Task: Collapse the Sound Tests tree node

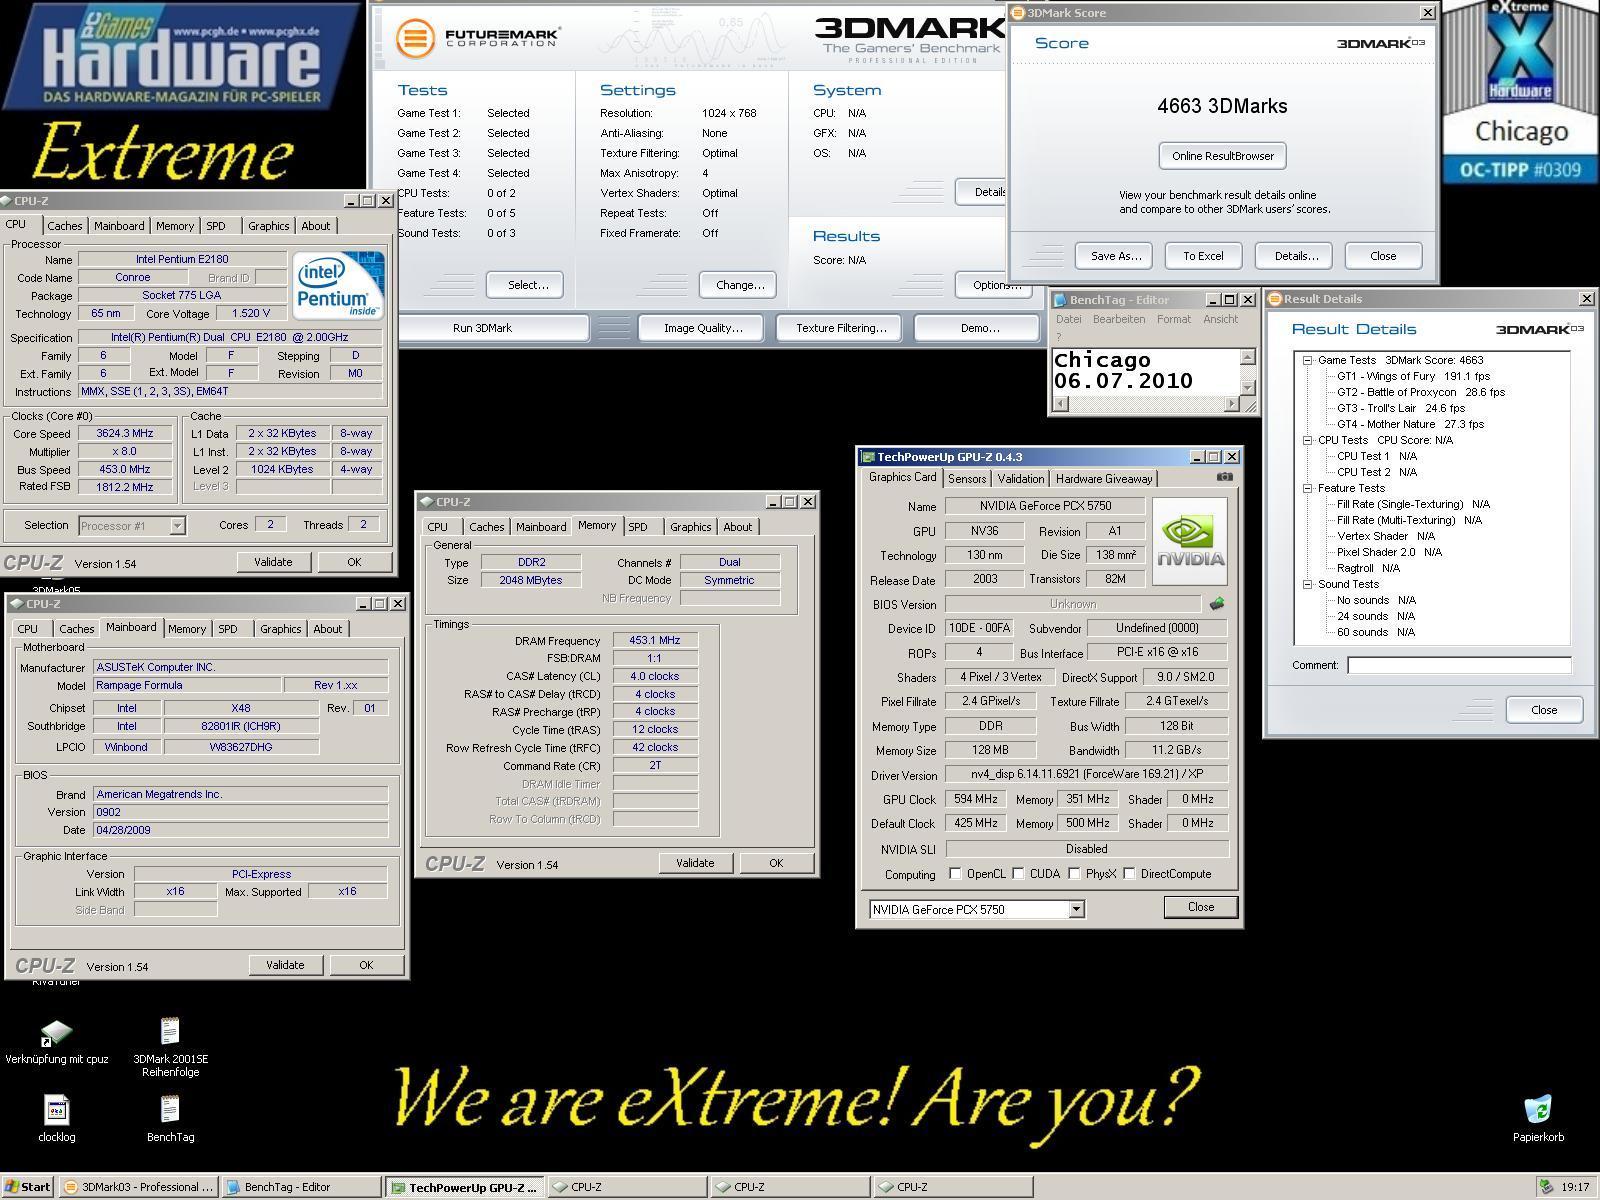Action: point(1307,584)
